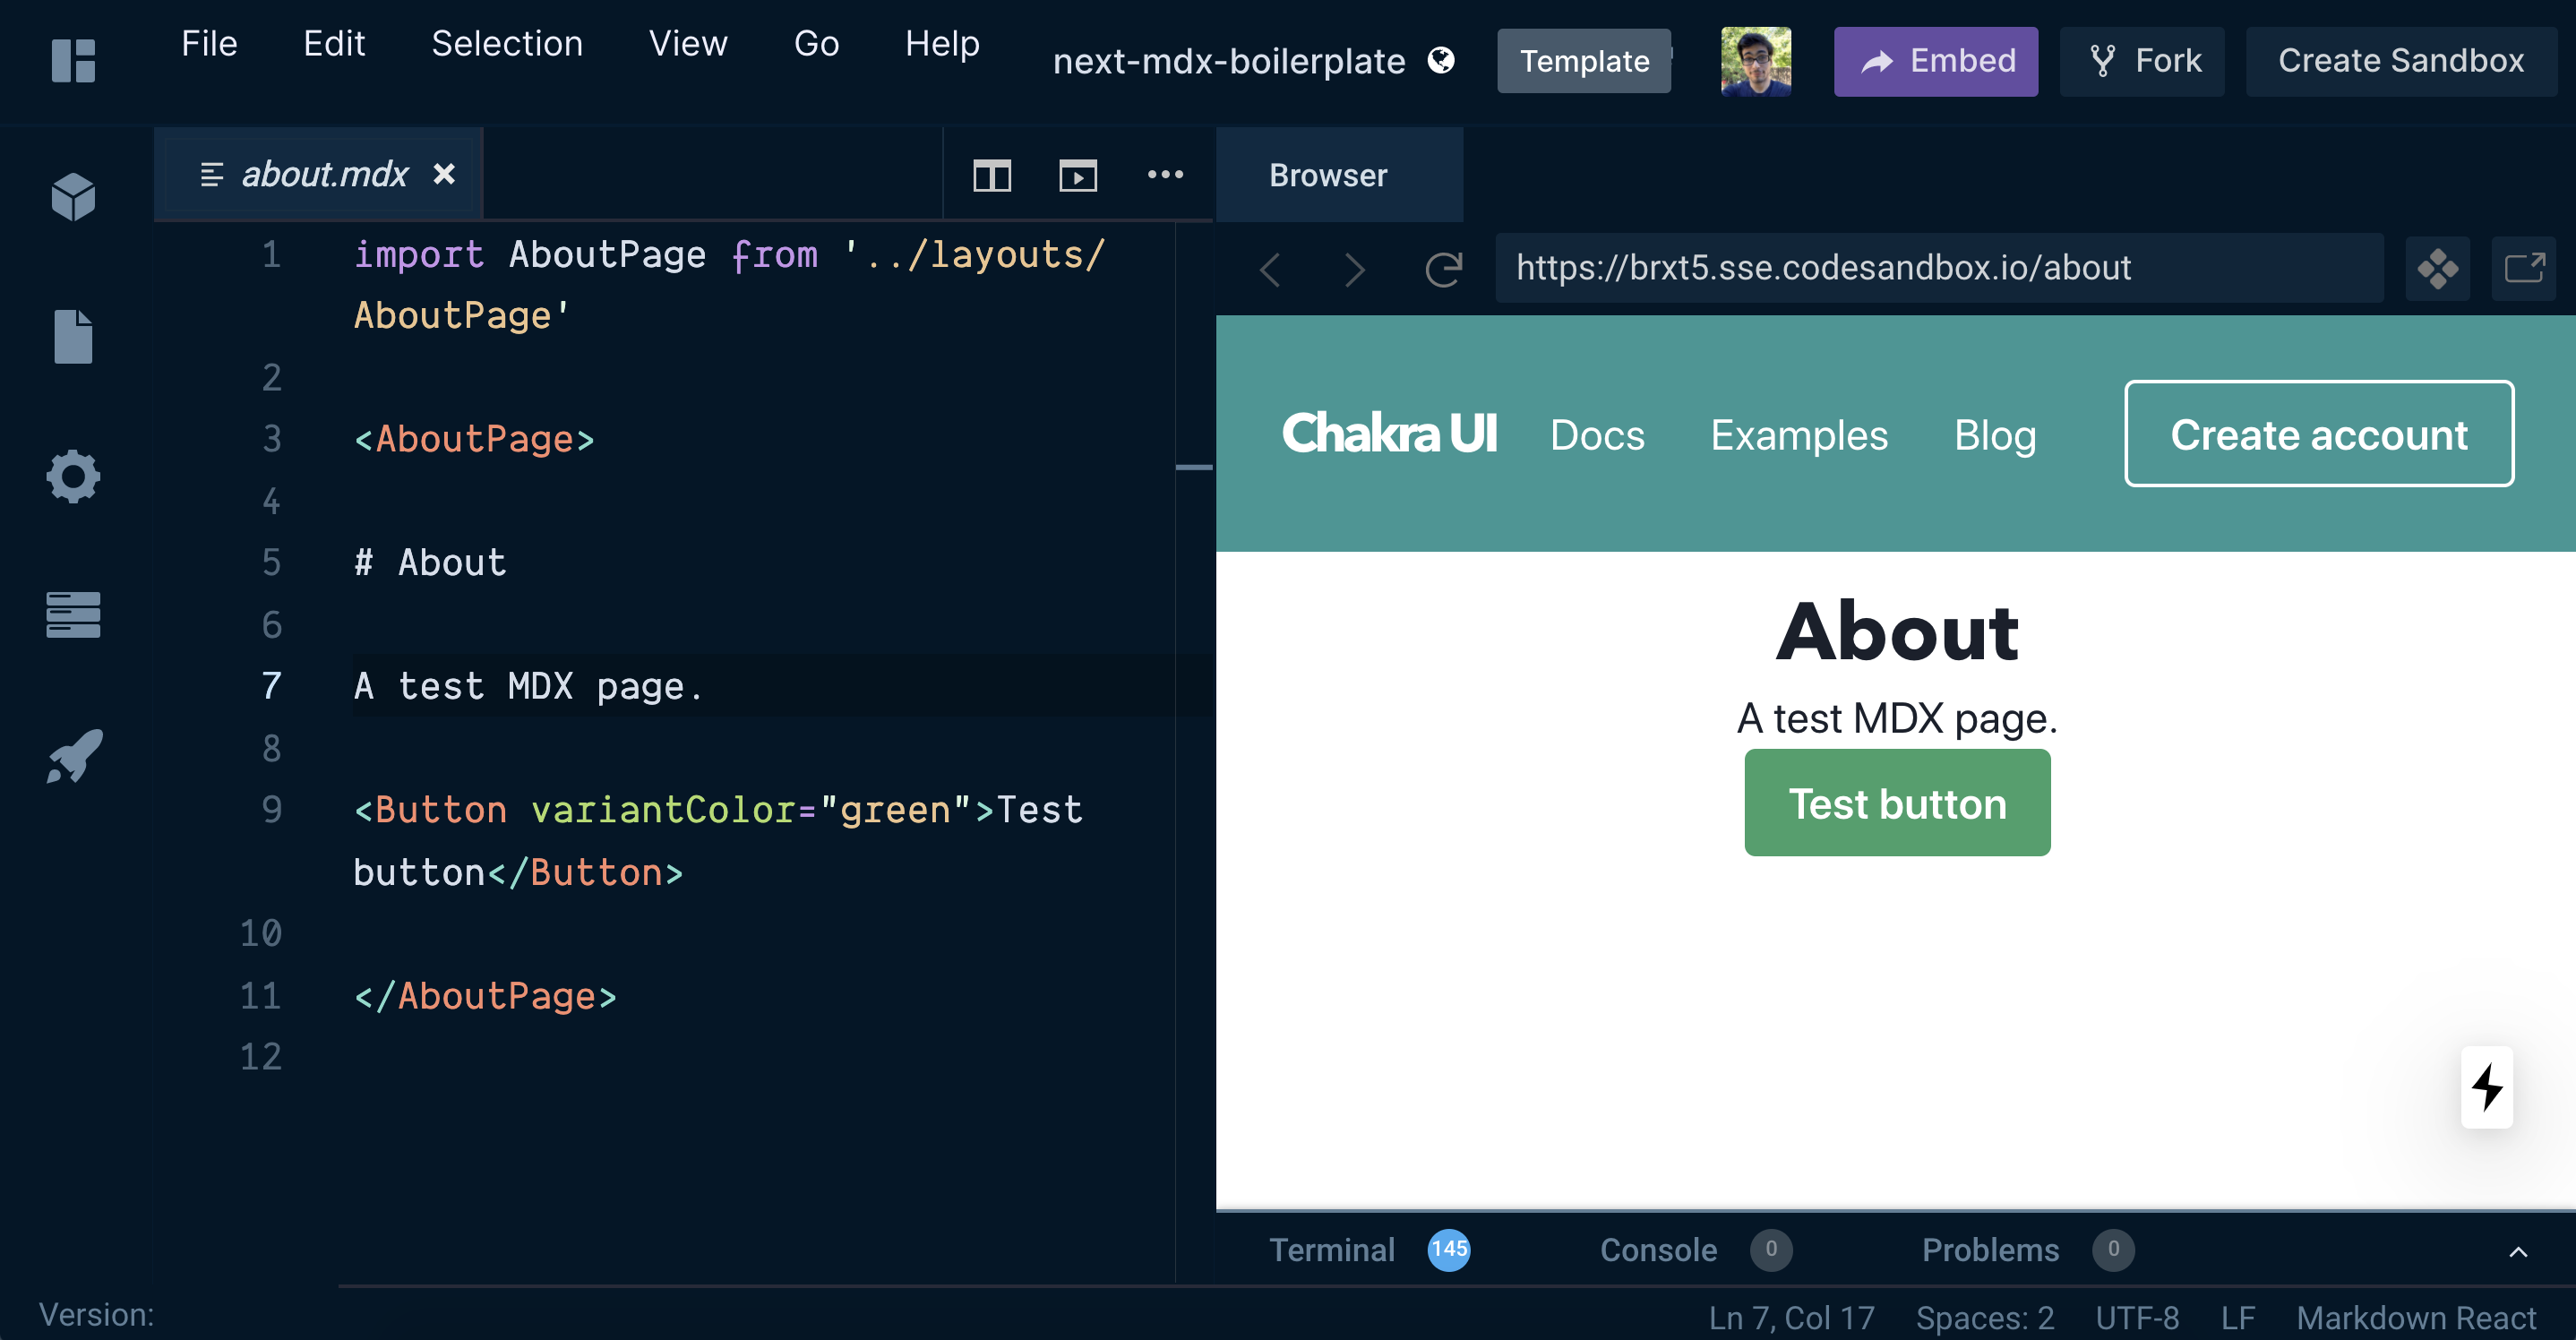Click the preview URL address field

click(1938, 268)
